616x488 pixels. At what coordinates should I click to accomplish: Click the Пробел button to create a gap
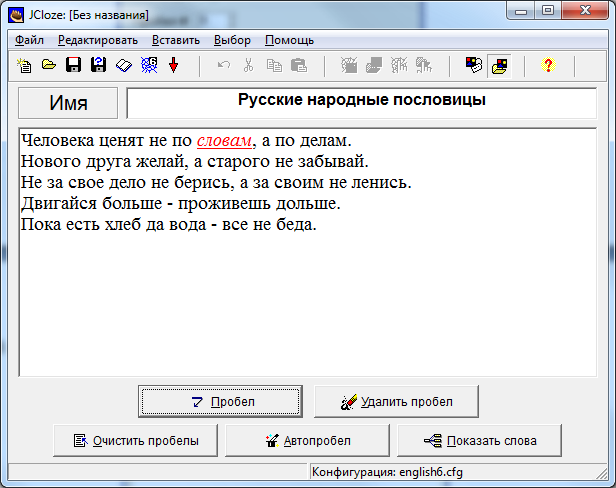point(220,402)
